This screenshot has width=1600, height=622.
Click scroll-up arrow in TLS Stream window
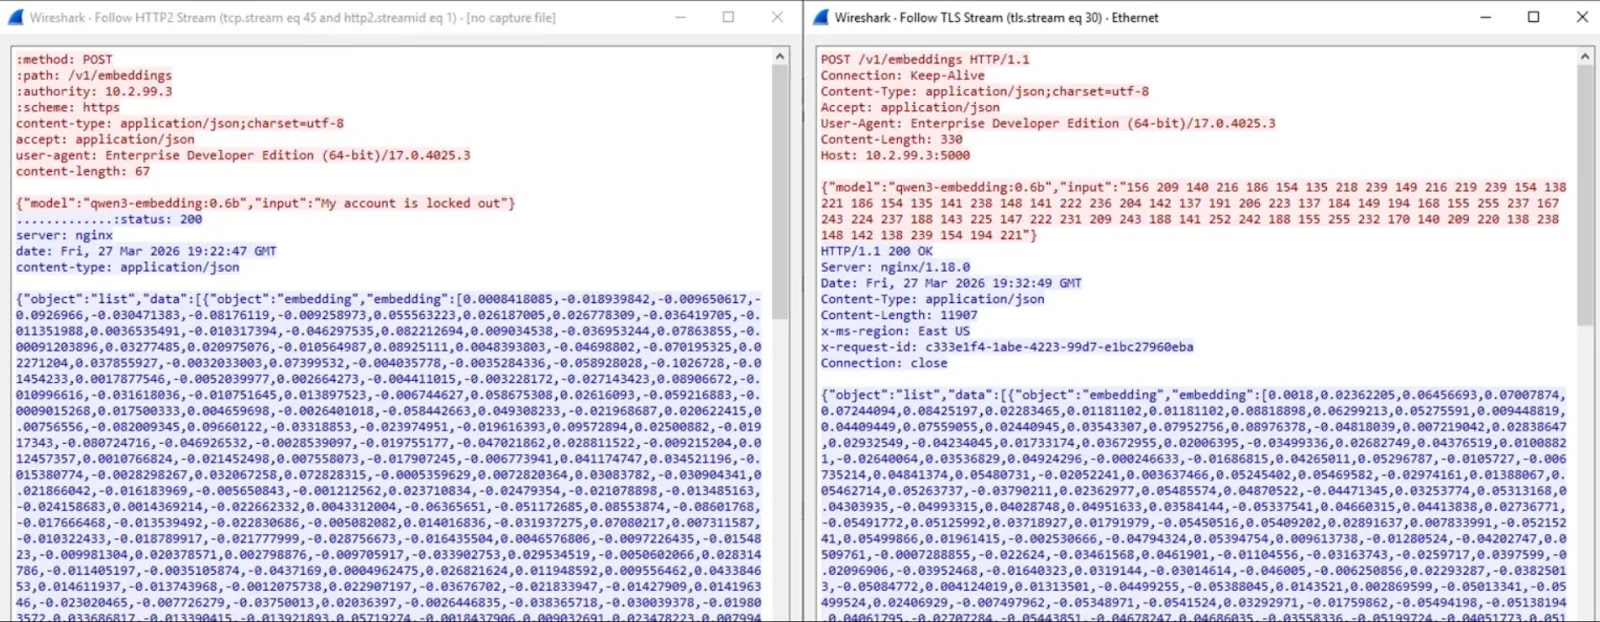coord(1585,57)
